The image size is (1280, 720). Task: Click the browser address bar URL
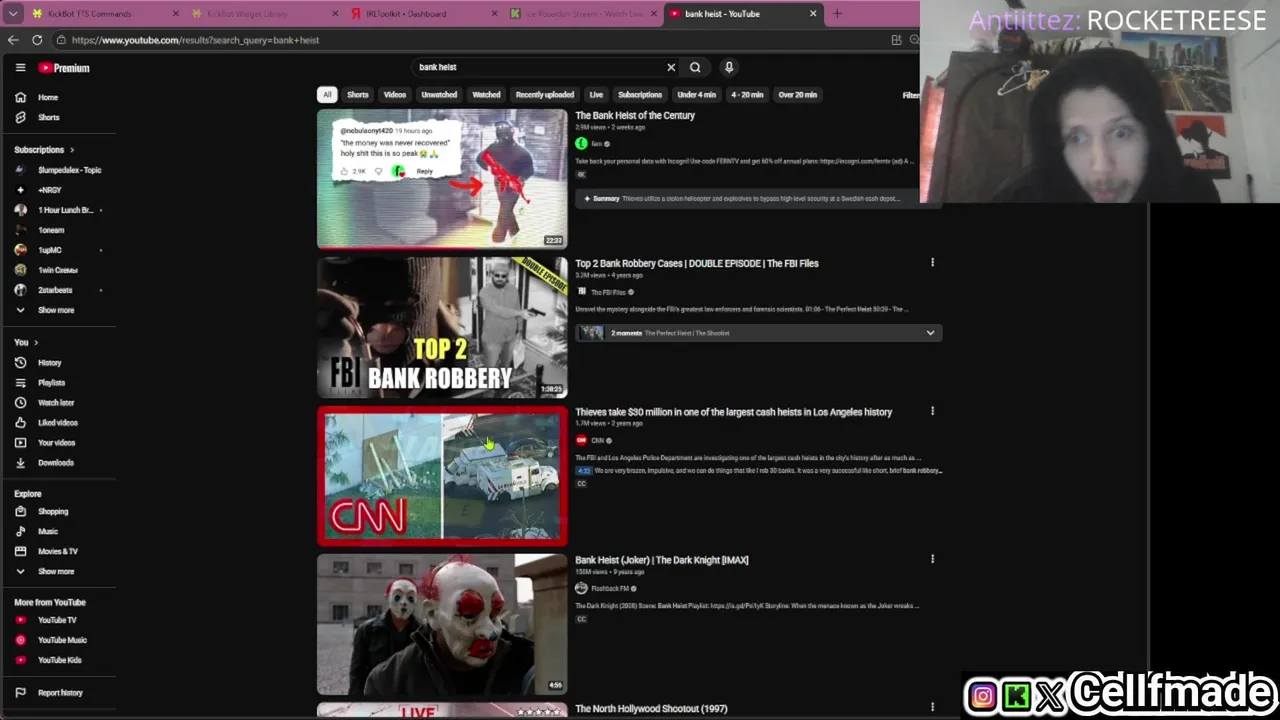click(195, 40)
